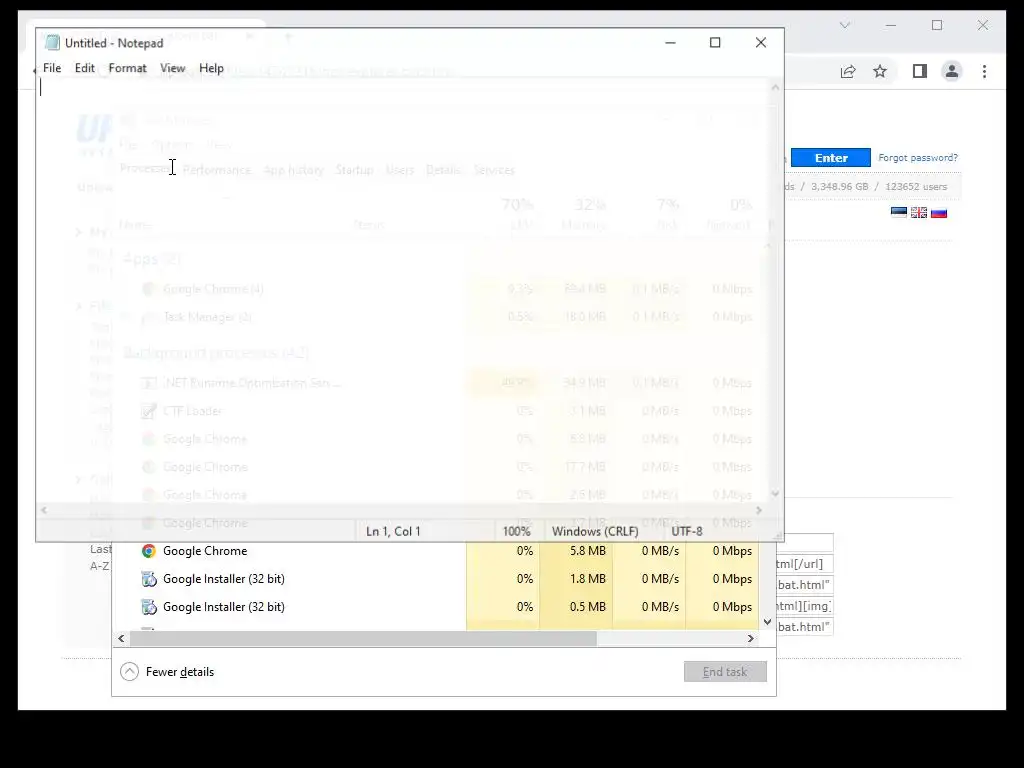Open the Help menu in Notepad

(x=211, y=68)
